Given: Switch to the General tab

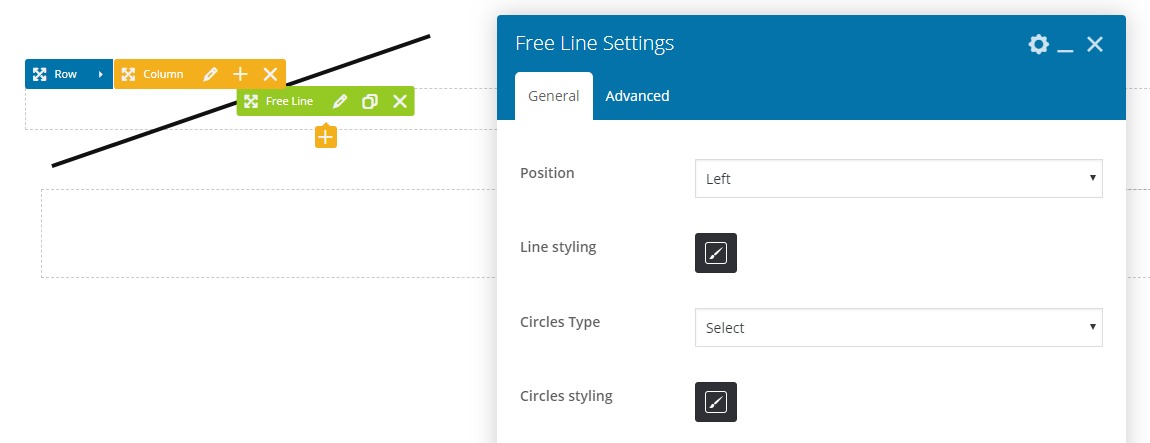Looking at the screenshot, I should [553, 96].
